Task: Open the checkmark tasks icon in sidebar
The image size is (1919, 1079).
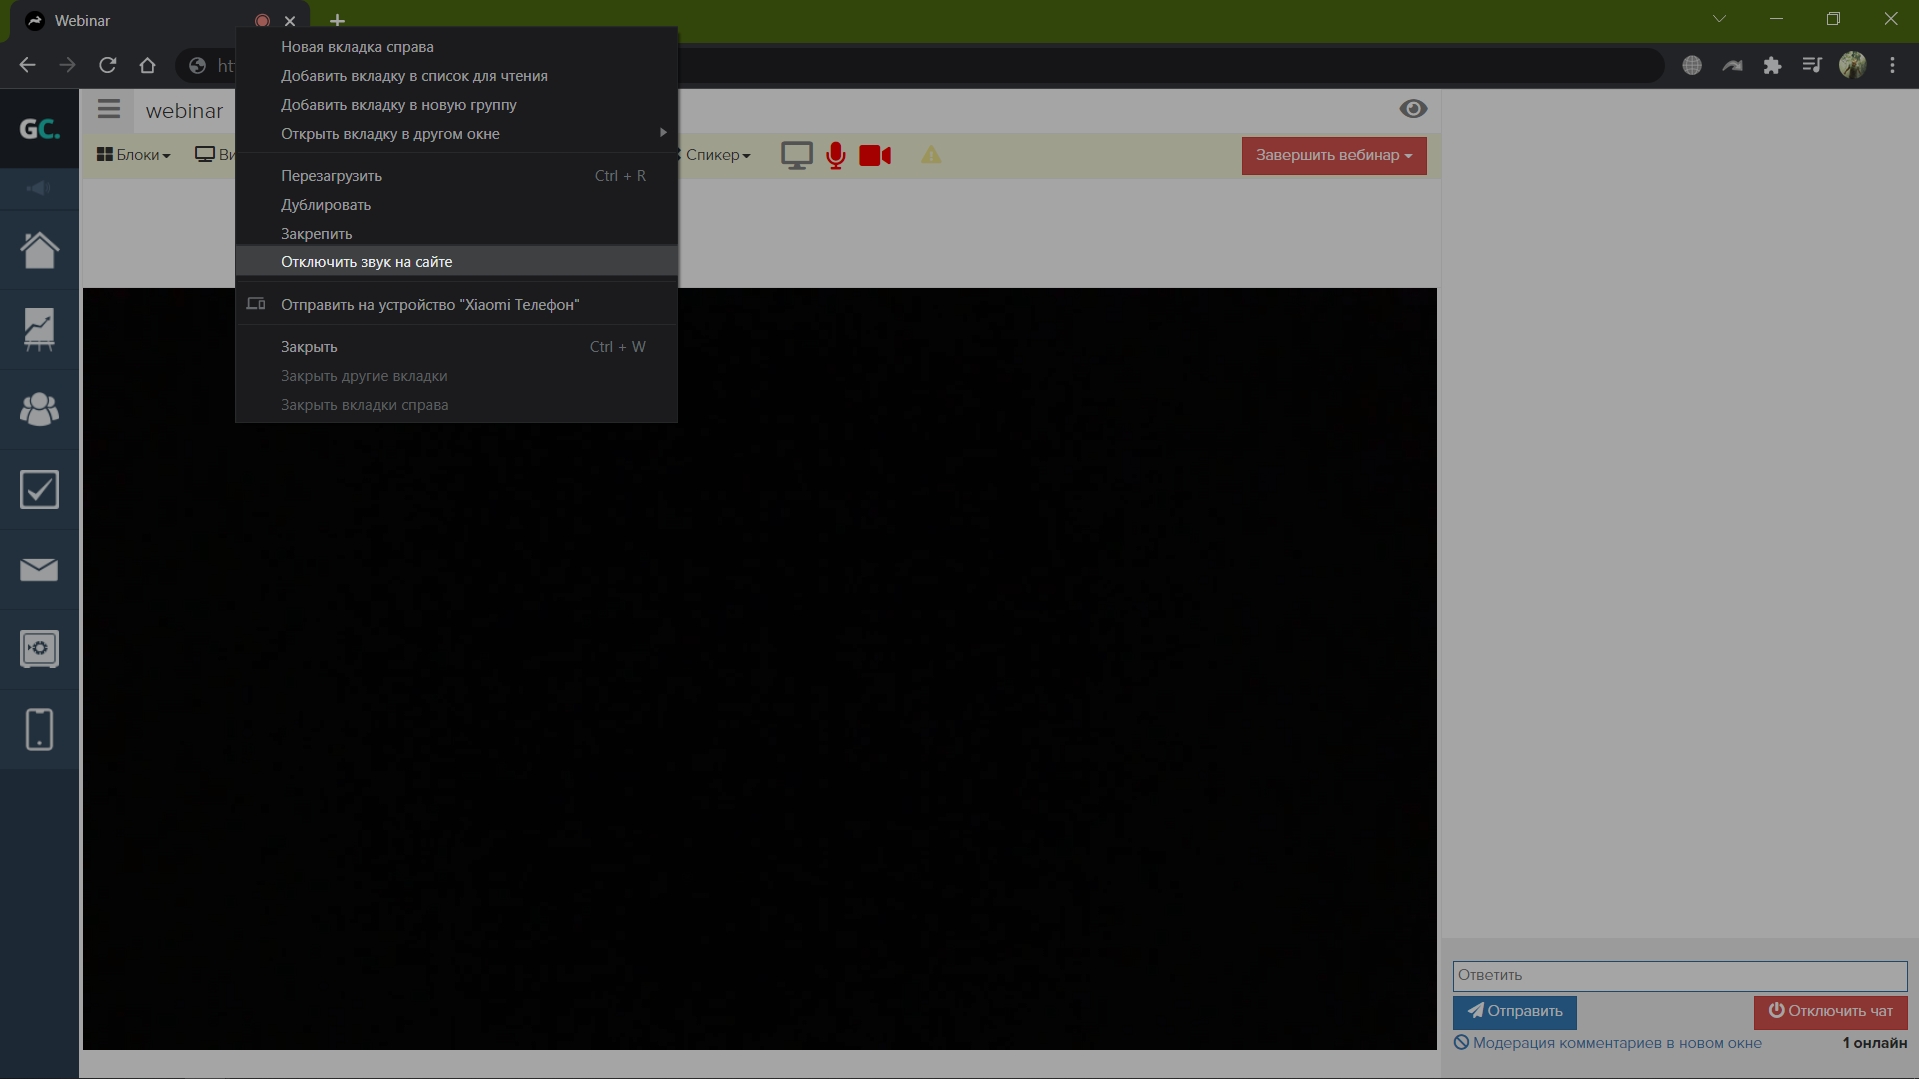Action: point(39,490)
